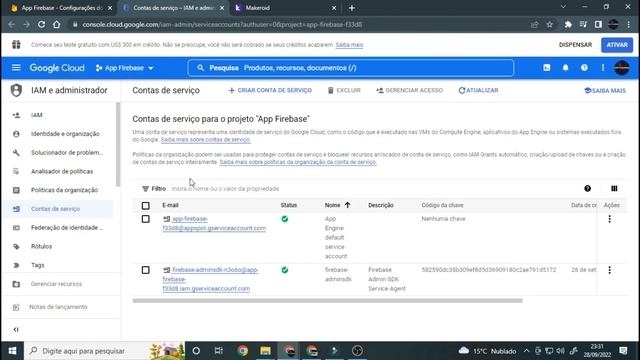Screen dimensions: 640x360
Task: Click the table horizontal scrollbar
Action: pos(327,301)
